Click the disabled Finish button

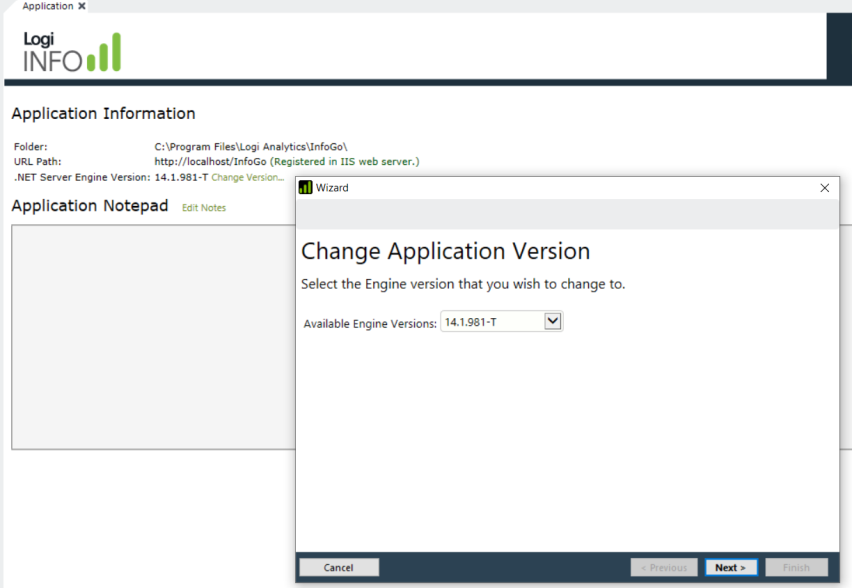[x=797, y=567]
